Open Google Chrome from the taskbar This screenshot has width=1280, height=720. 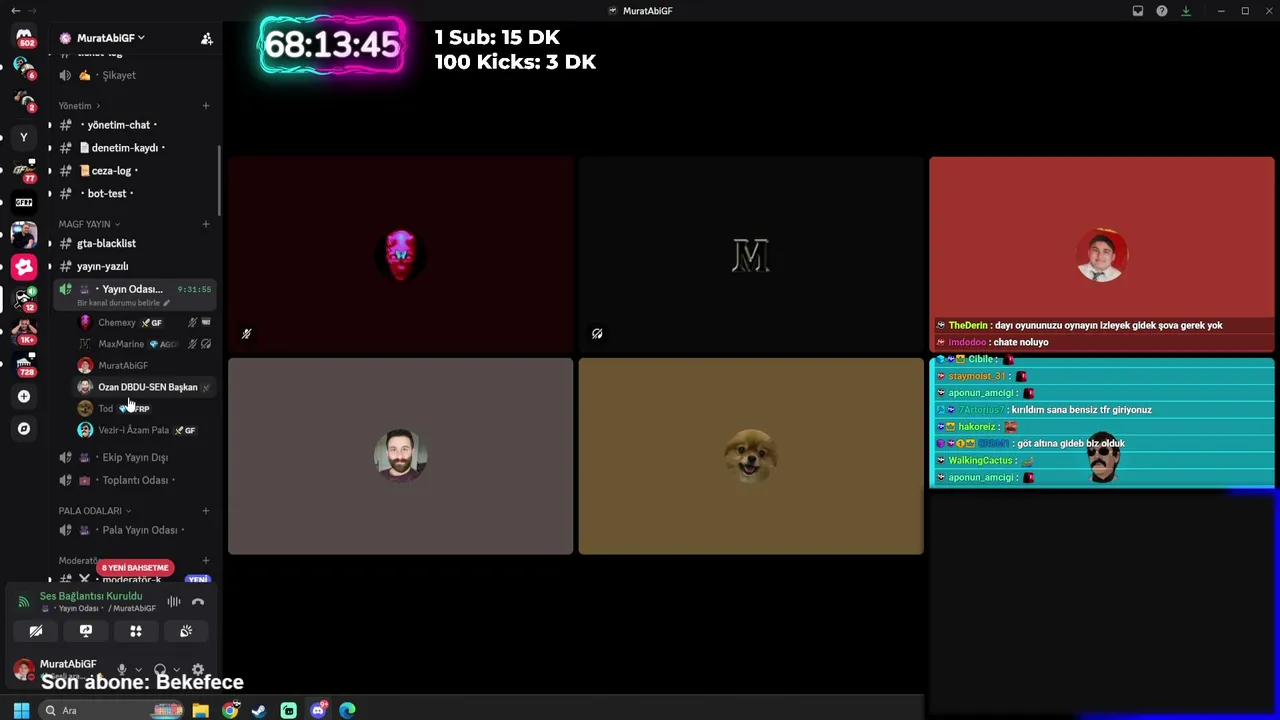(230, 710)
